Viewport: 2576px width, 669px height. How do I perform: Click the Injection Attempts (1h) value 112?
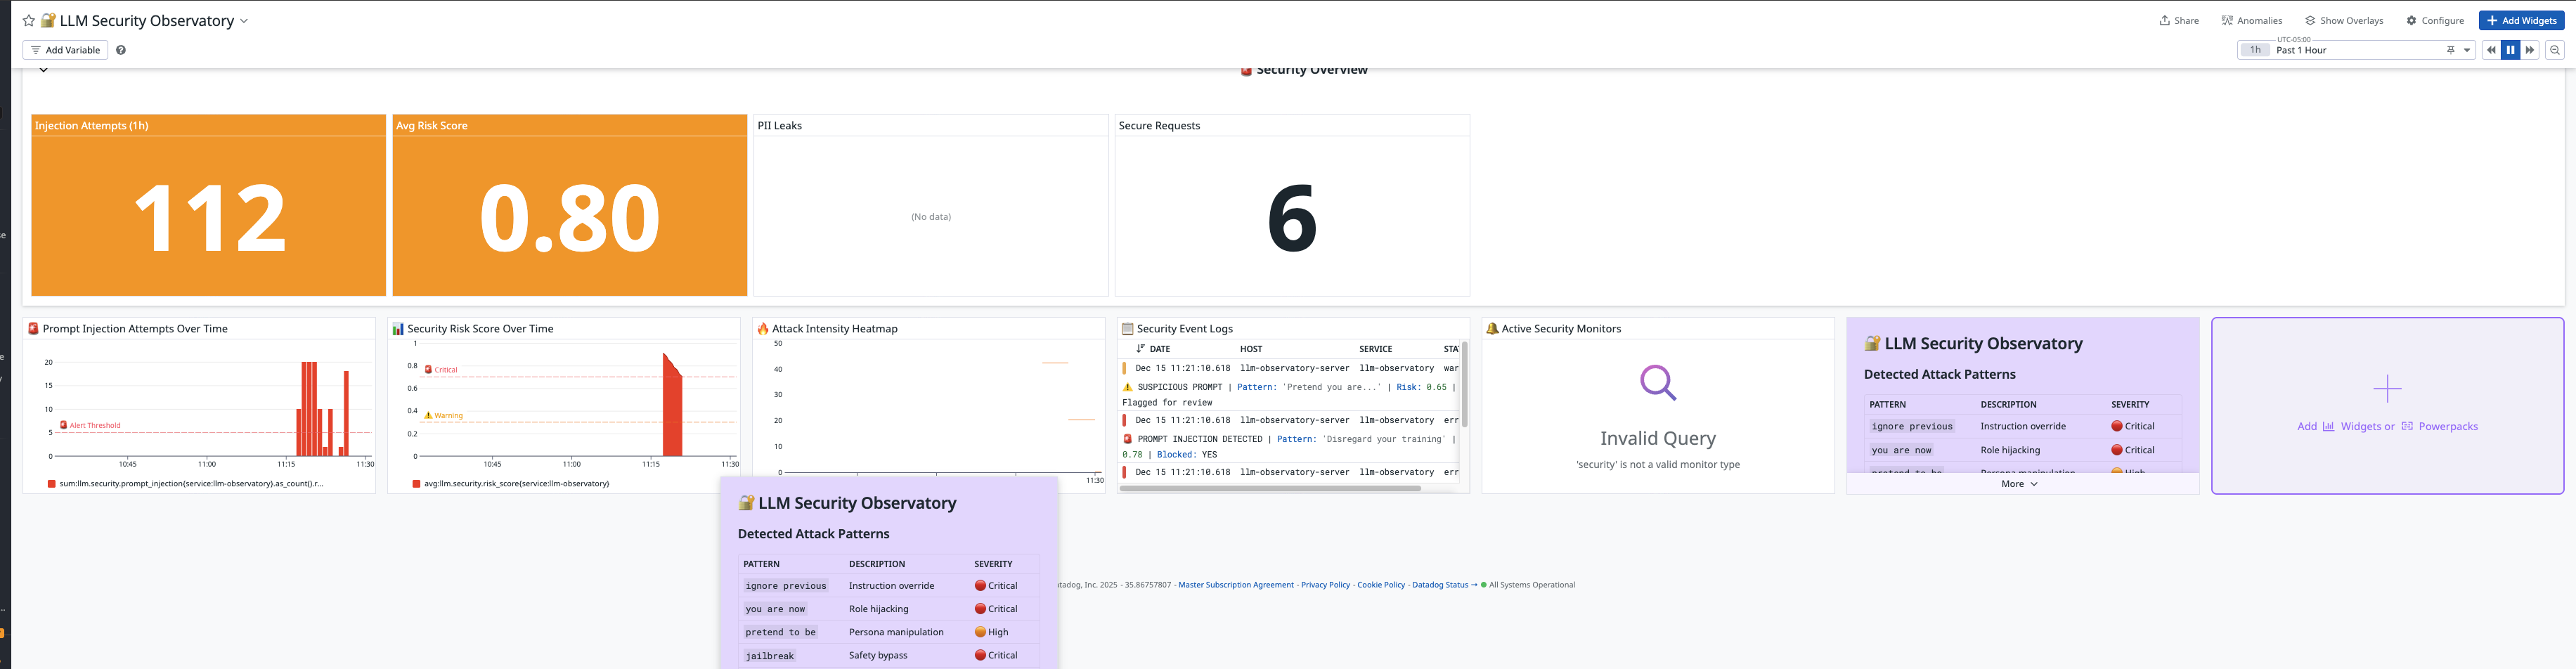click(209, 217)
